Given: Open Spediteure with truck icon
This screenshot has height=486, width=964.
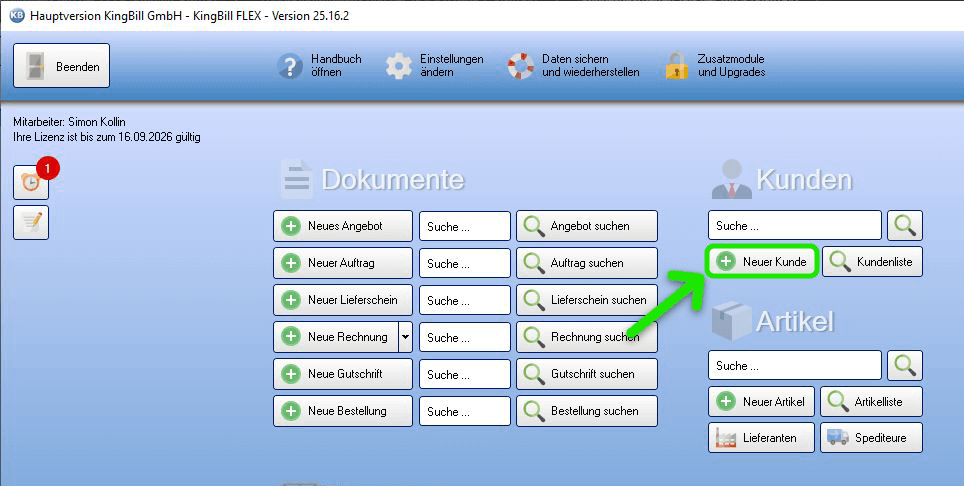Looking at the screenshot, I should click(x=871, y=437).
